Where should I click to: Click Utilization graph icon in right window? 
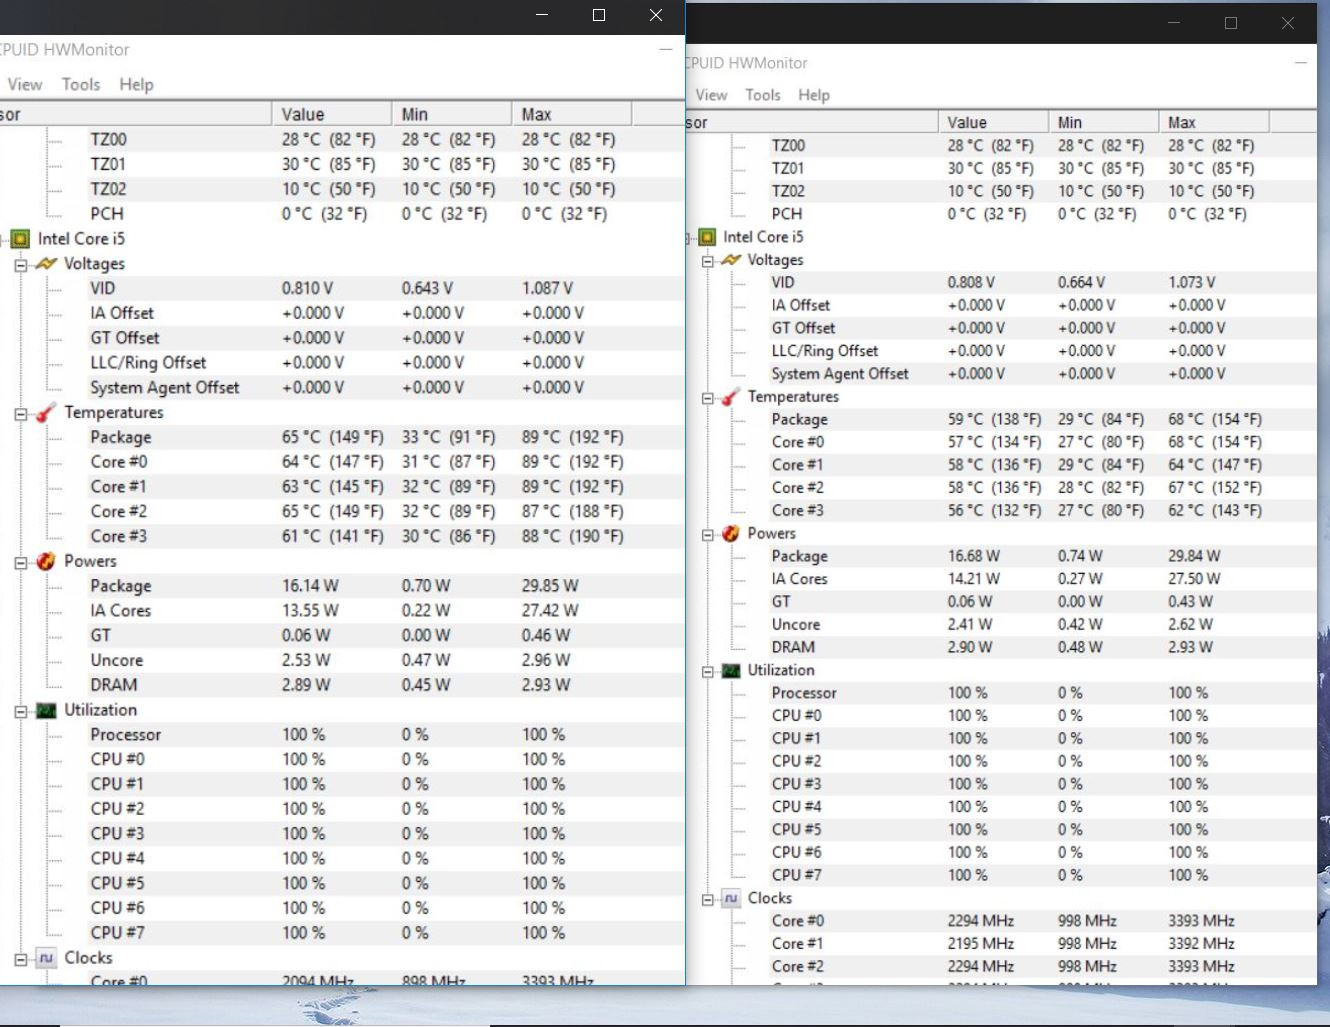point(731,671)
